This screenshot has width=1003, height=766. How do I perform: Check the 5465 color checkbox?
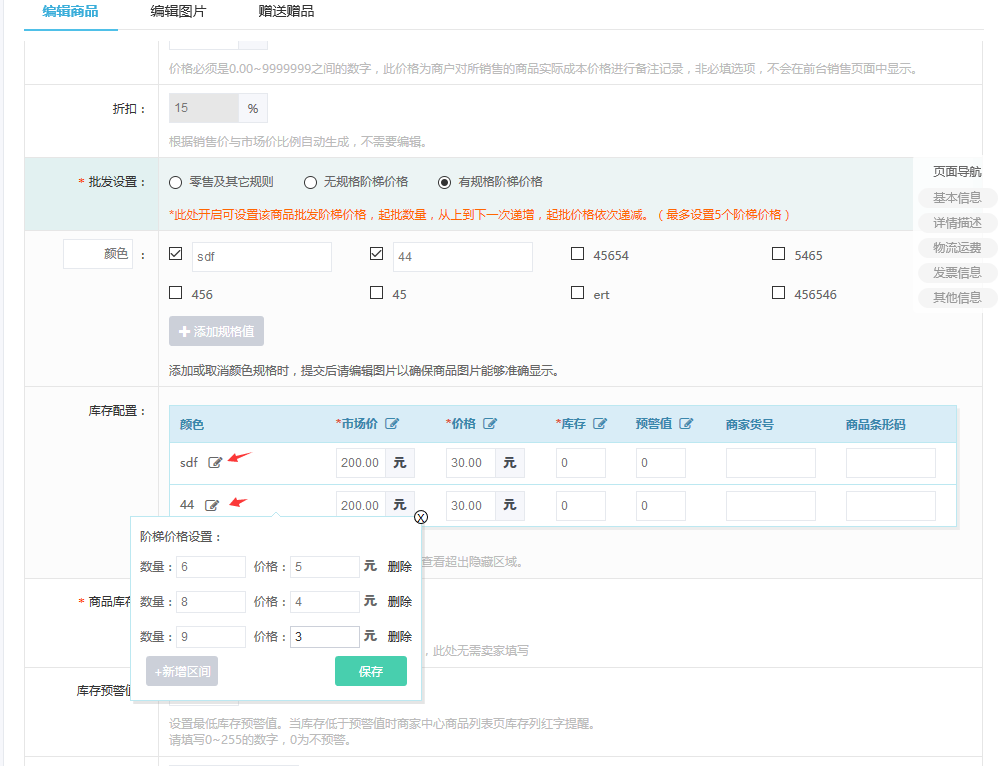click(x=778, y=254)
